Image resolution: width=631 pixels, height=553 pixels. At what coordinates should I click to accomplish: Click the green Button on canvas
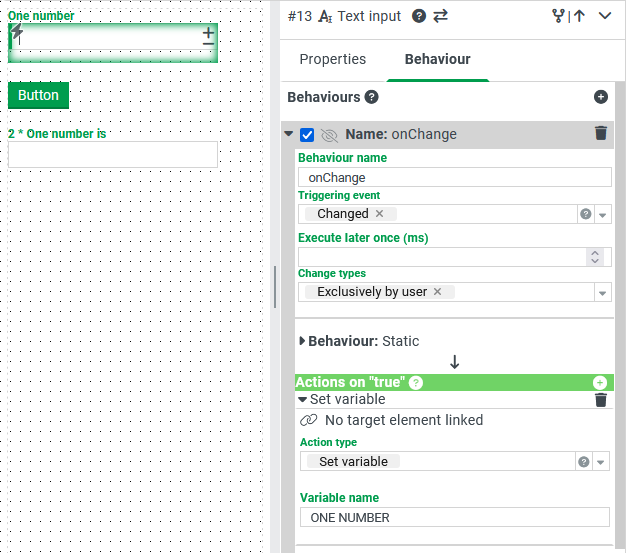pos(38,95)
